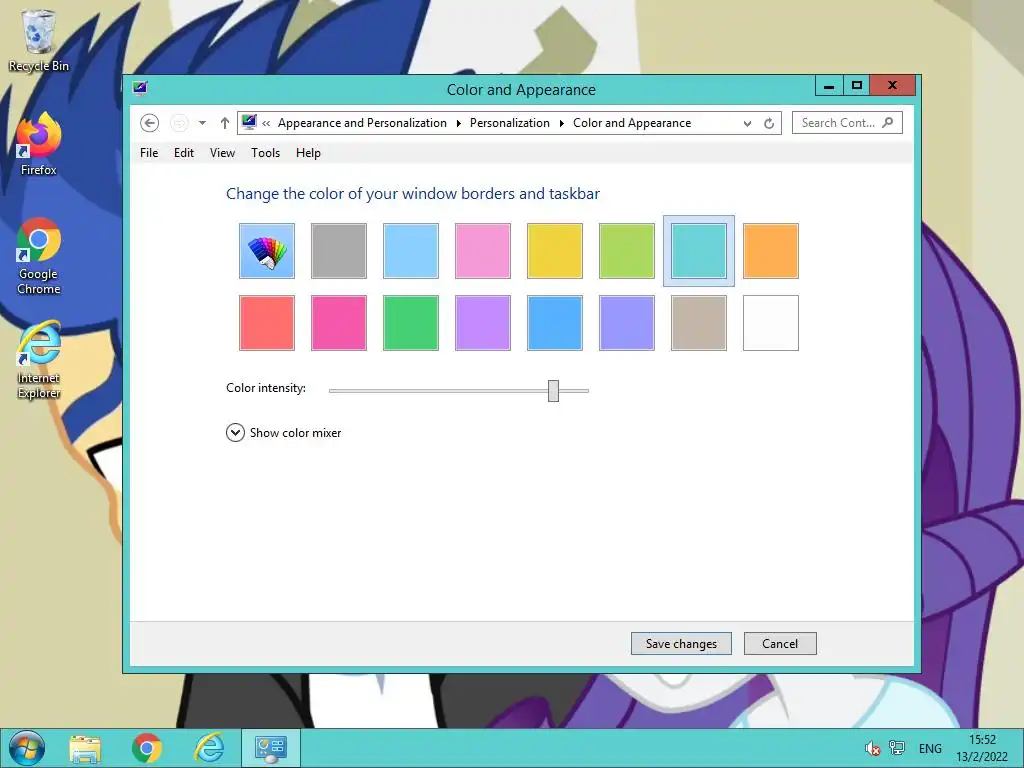
Task: Launch Firefox from the desktop shortcut
Action: point(39,144)
